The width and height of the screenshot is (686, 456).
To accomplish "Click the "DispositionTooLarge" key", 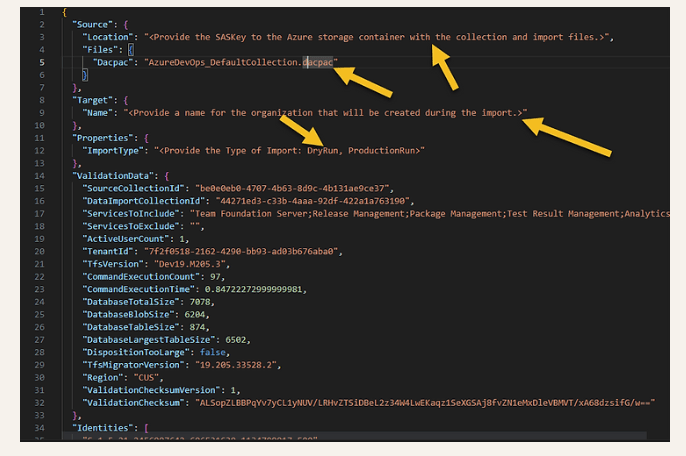I will [136, 353].
